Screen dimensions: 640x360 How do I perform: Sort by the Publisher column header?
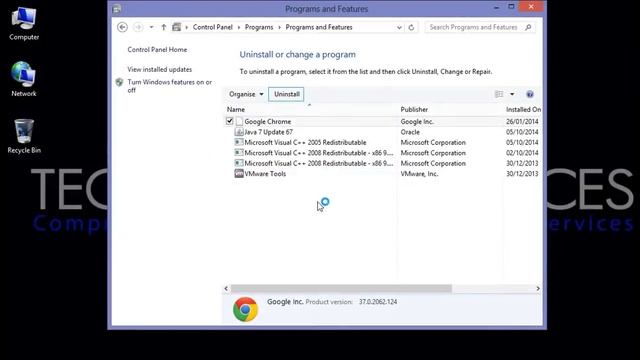click(414, 109)
